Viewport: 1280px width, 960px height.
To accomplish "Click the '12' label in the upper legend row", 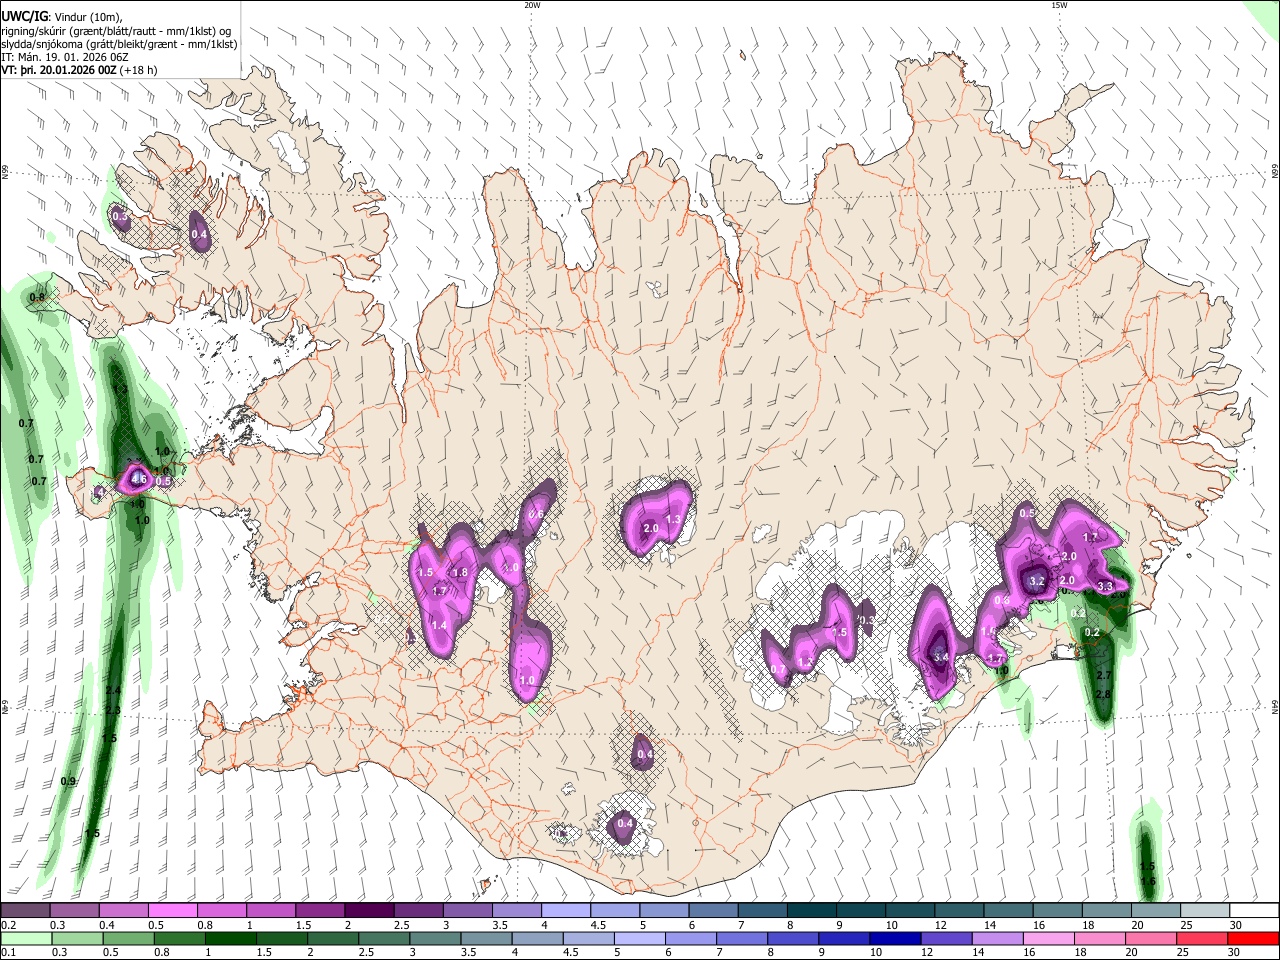I will pyautogui.click(x=940, y=925).
